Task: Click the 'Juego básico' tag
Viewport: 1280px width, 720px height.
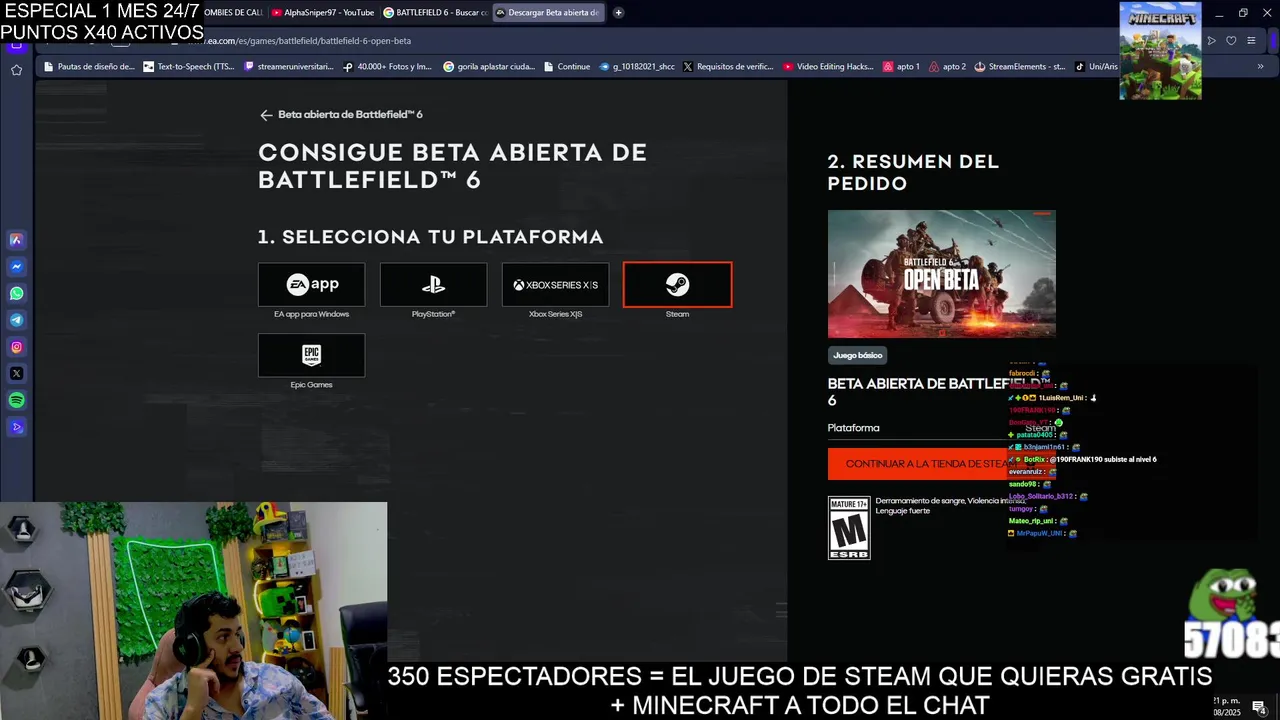Action: [858, 355]
